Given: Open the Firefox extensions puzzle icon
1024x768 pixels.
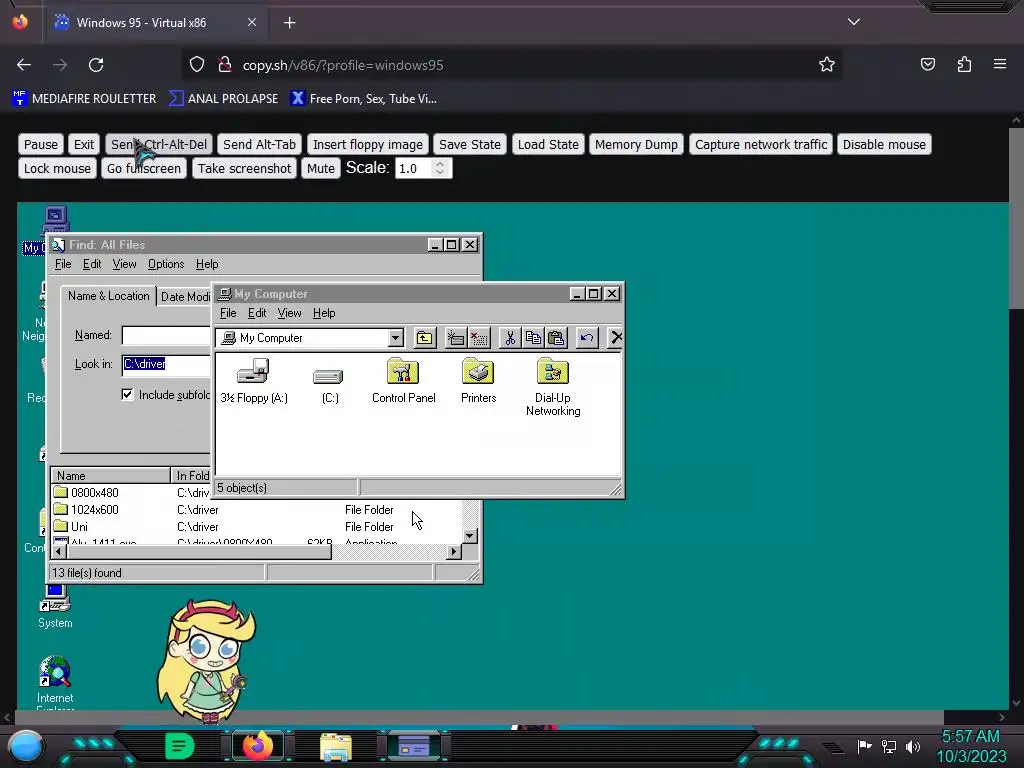Looking at the screenshot, I should 964,64.
